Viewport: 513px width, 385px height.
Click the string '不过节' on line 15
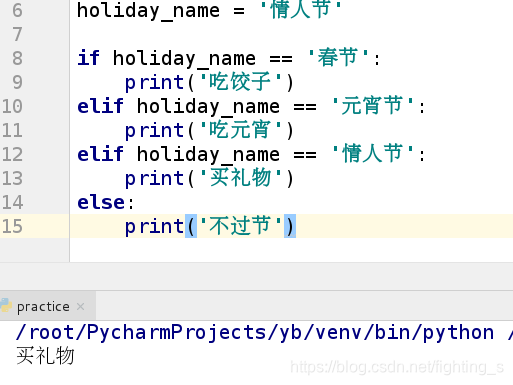[240, 225]
